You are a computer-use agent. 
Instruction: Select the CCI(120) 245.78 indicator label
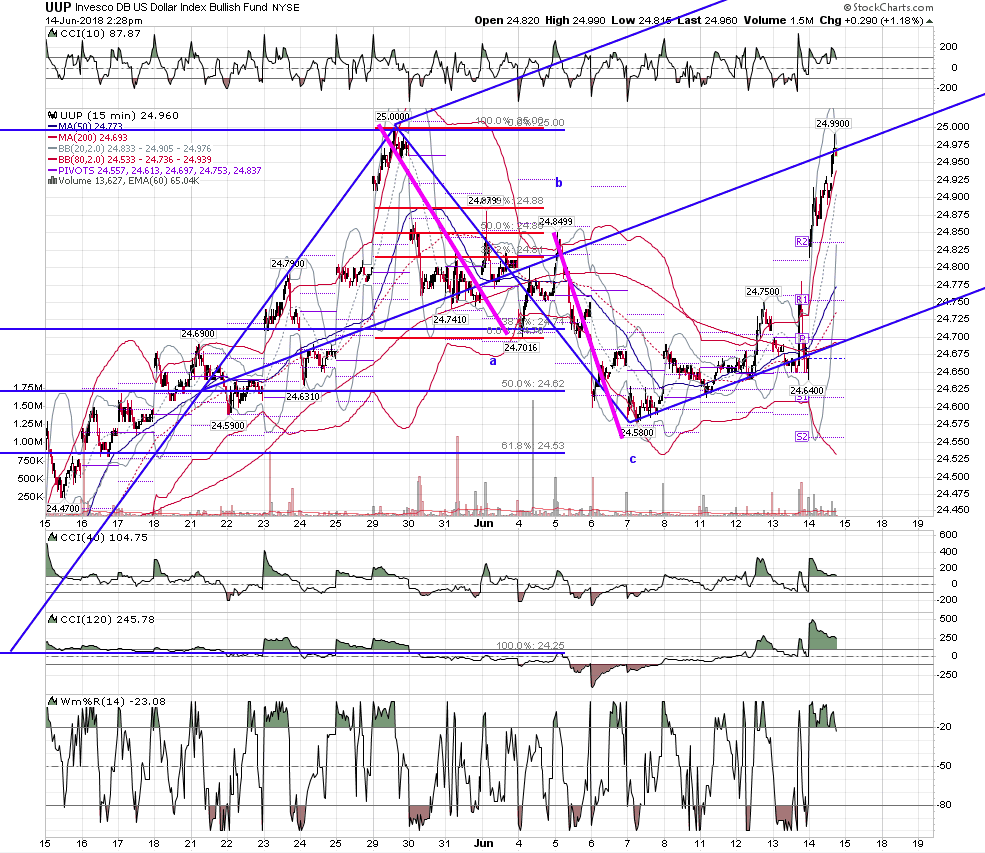coord(107,619)
